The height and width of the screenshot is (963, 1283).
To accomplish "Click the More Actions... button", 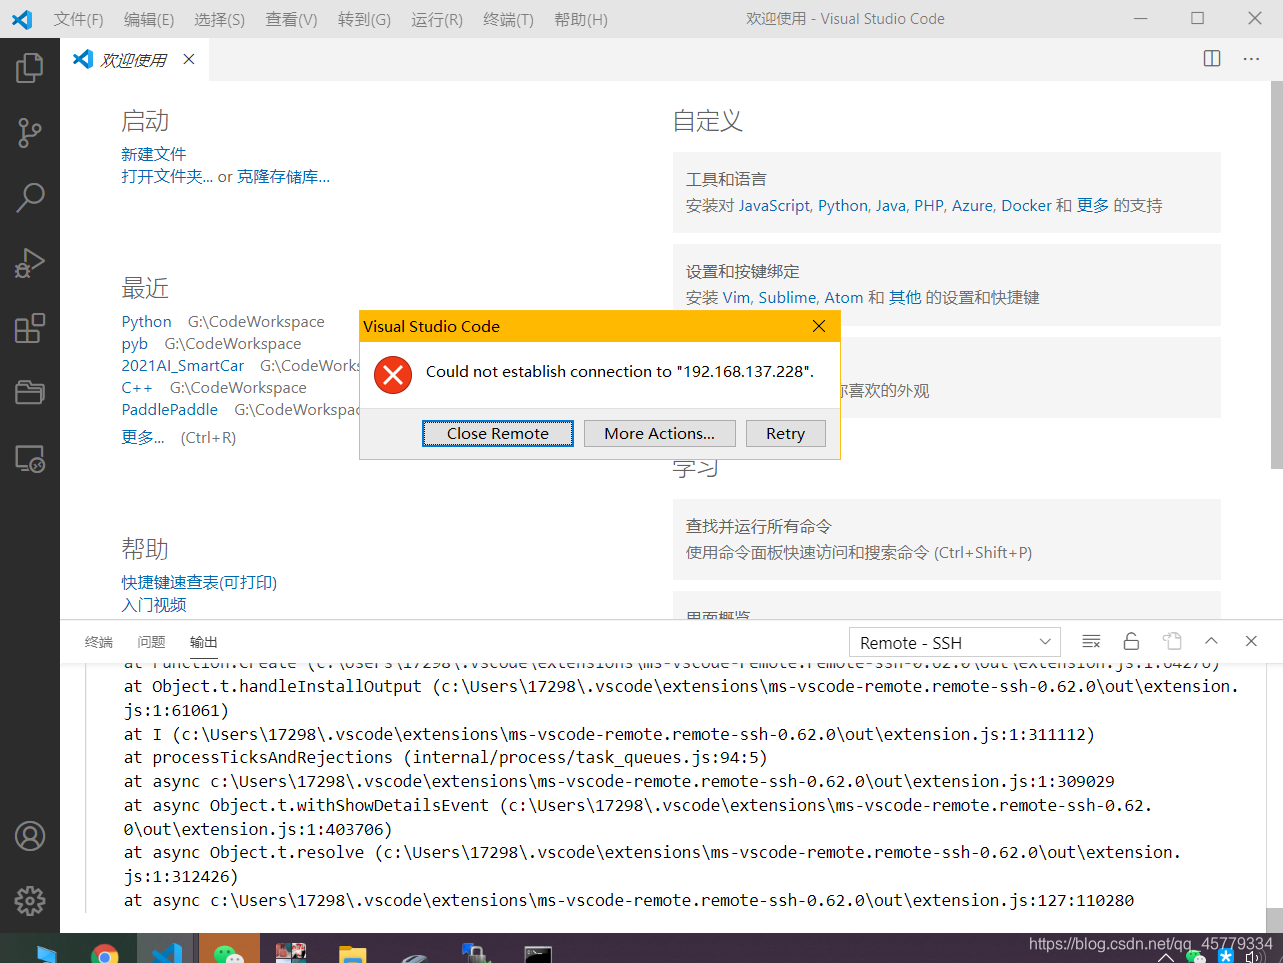I will [659, 433].
